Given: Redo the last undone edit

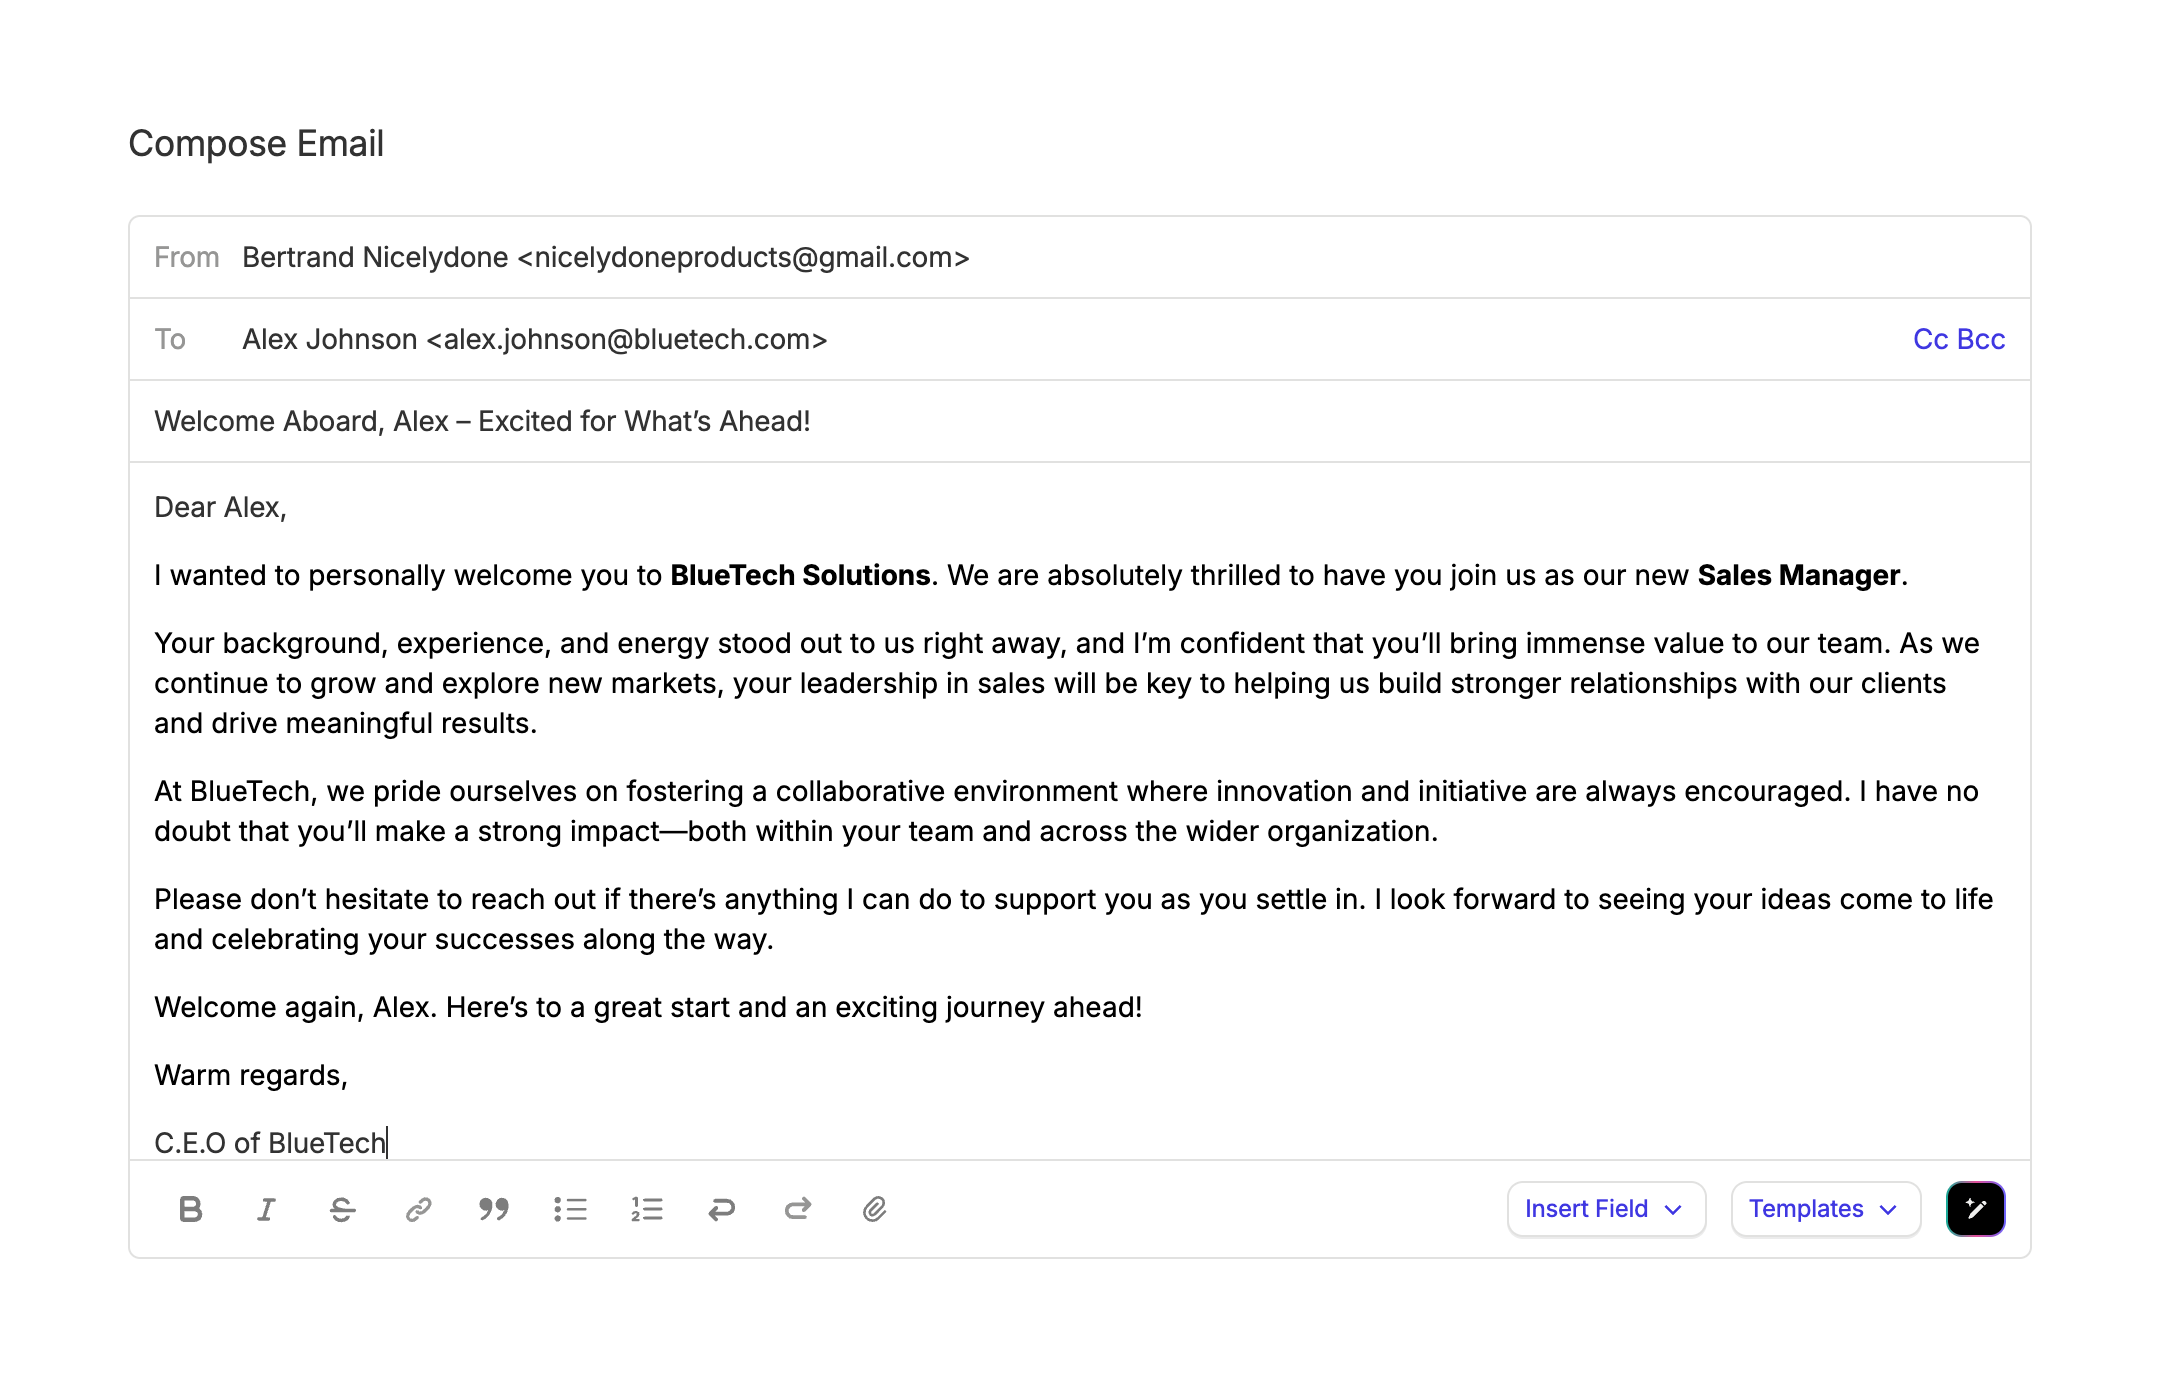Looking at the screenshot, I should [798, 1210].
